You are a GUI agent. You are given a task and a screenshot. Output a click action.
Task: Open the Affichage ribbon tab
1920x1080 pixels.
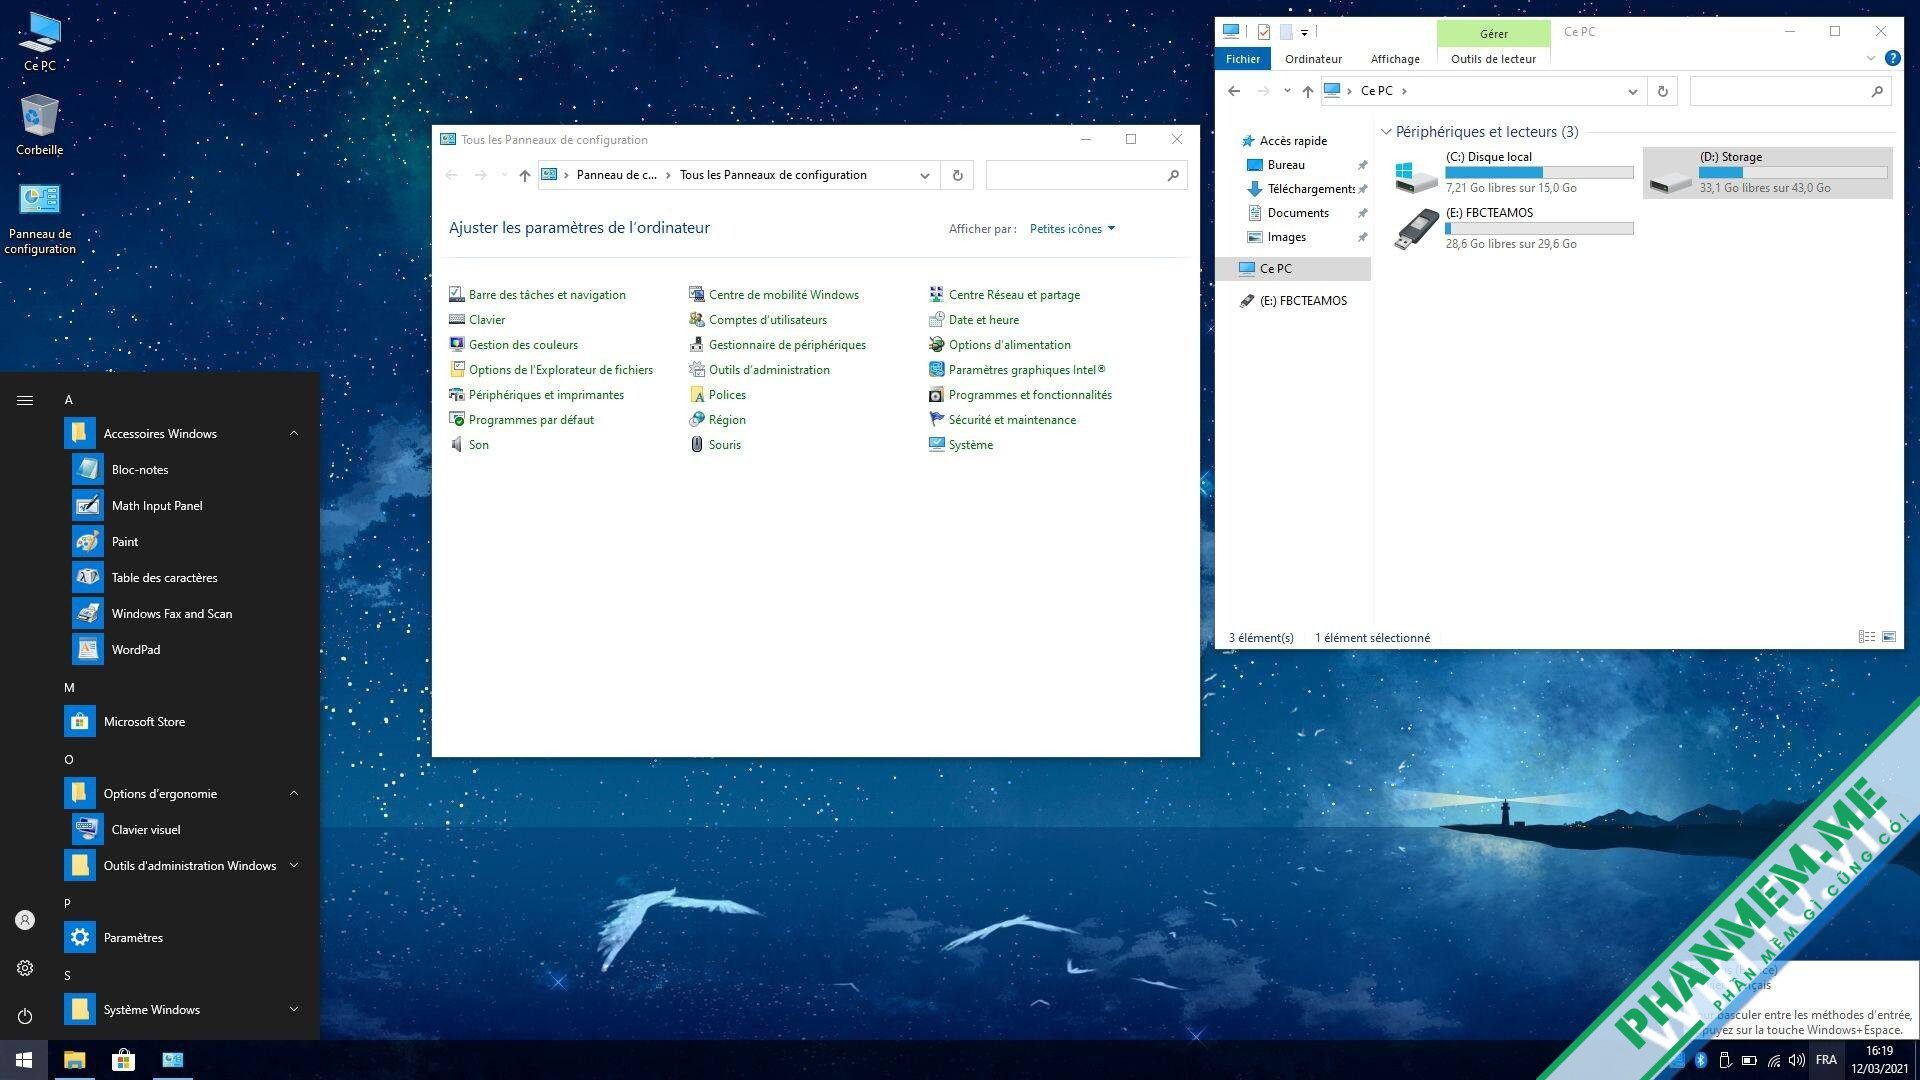pyautogui.click(x=1395, y=59)
